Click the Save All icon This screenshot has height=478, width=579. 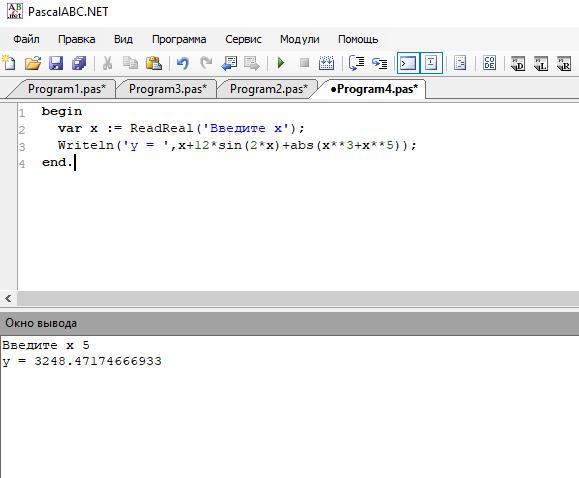pyautogui.click(x=79, y=63)
